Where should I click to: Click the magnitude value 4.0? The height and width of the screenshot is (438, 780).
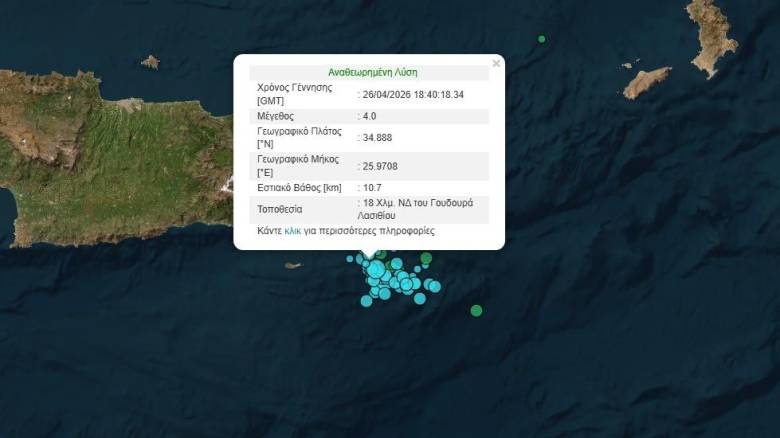tap(370, 116)
